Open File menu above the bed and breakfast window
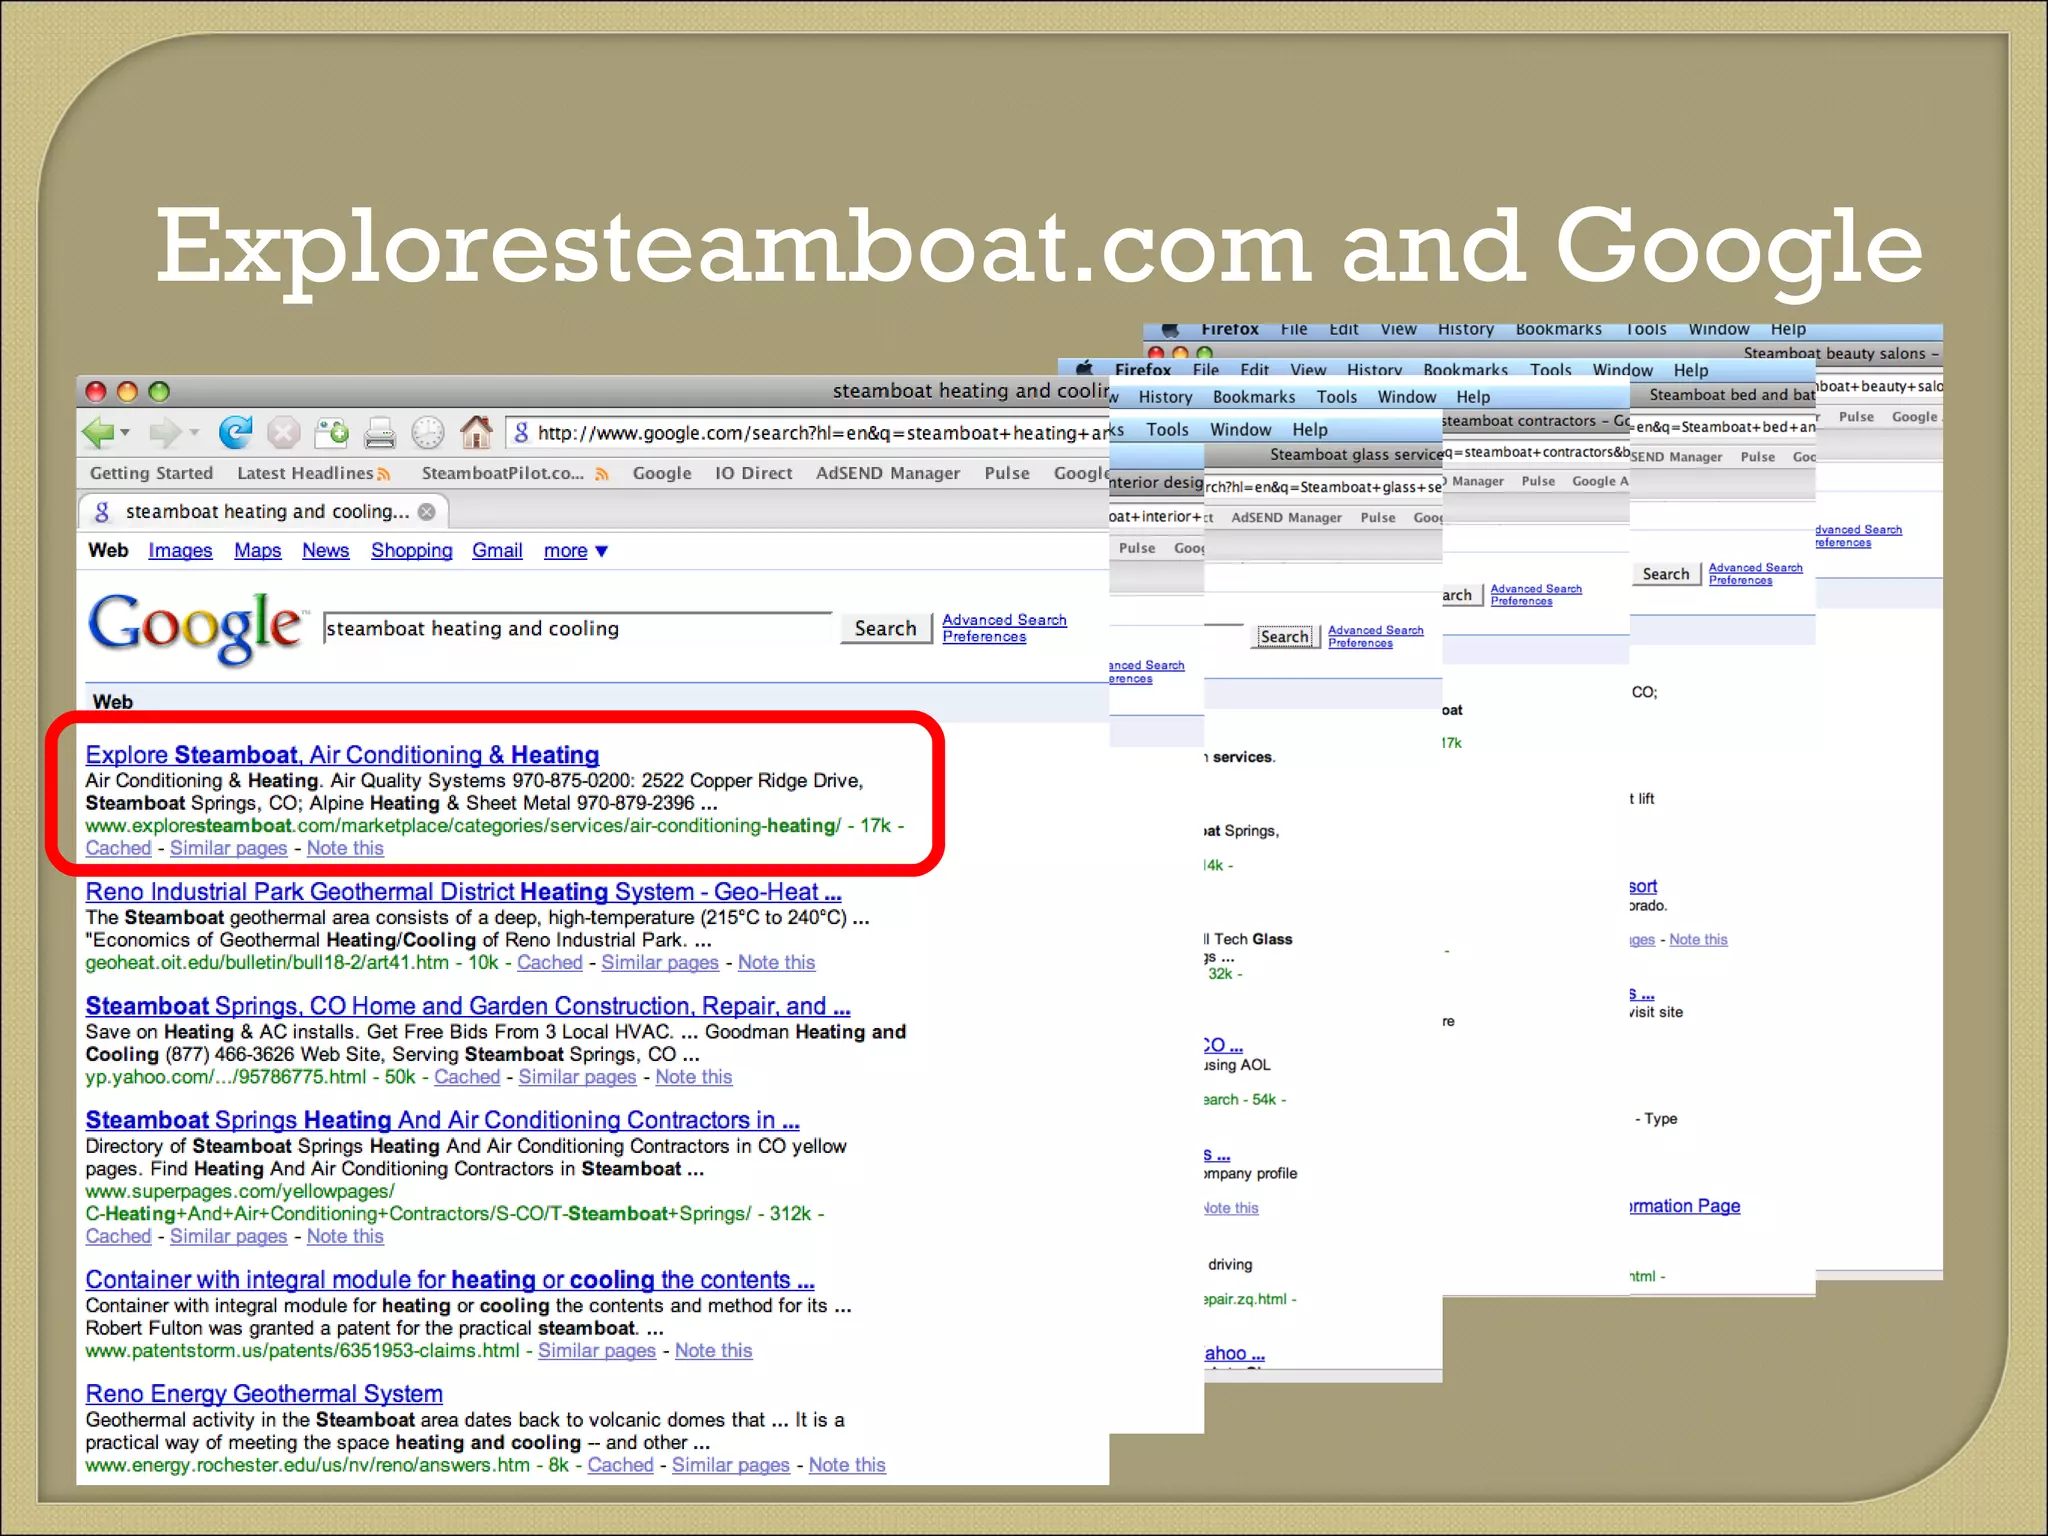 1205,370
